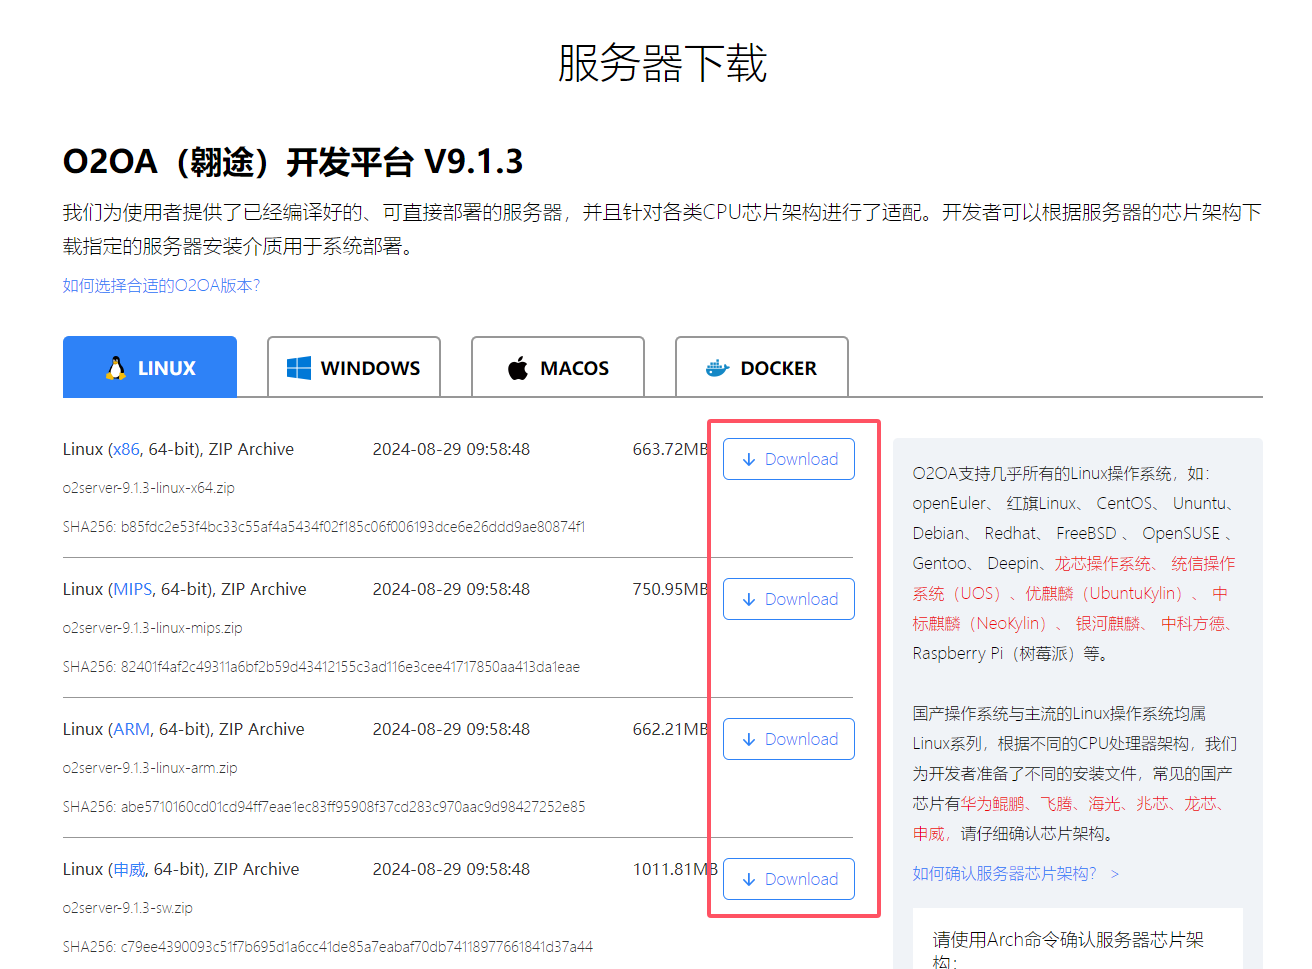Click the 华为鲲鹏 chip link

pos(992,804)
